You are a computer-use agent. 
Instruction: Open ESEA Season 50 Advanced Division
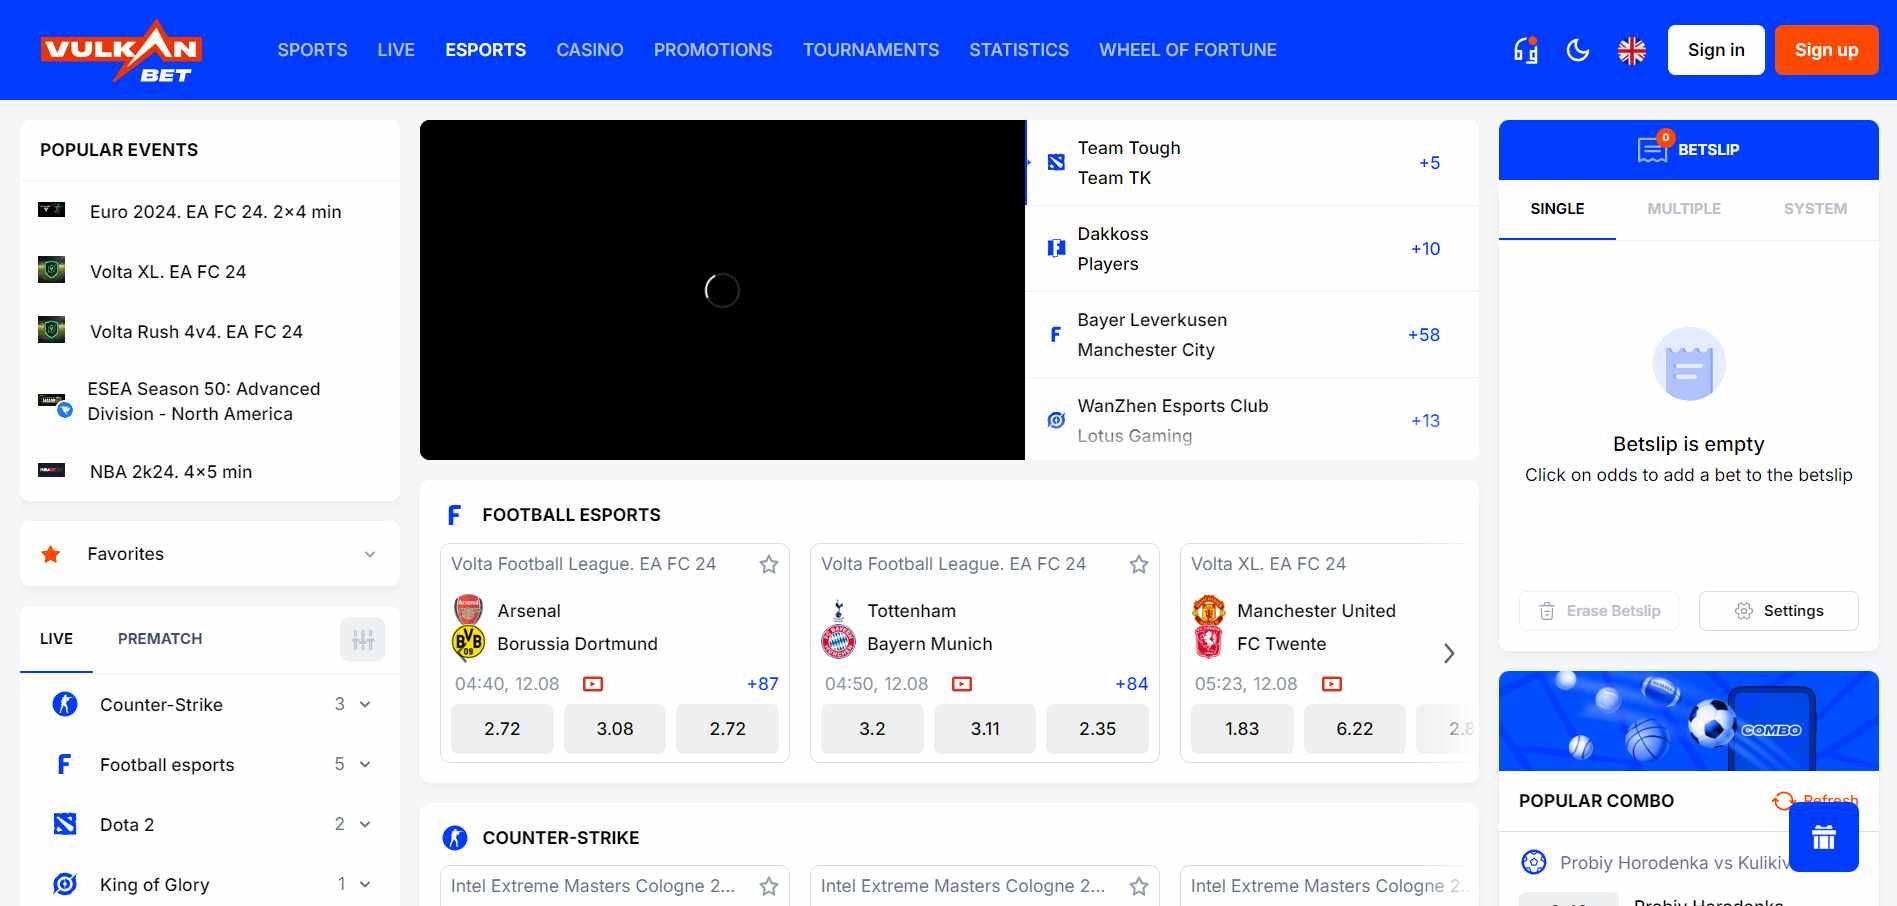tap(210, 401)
